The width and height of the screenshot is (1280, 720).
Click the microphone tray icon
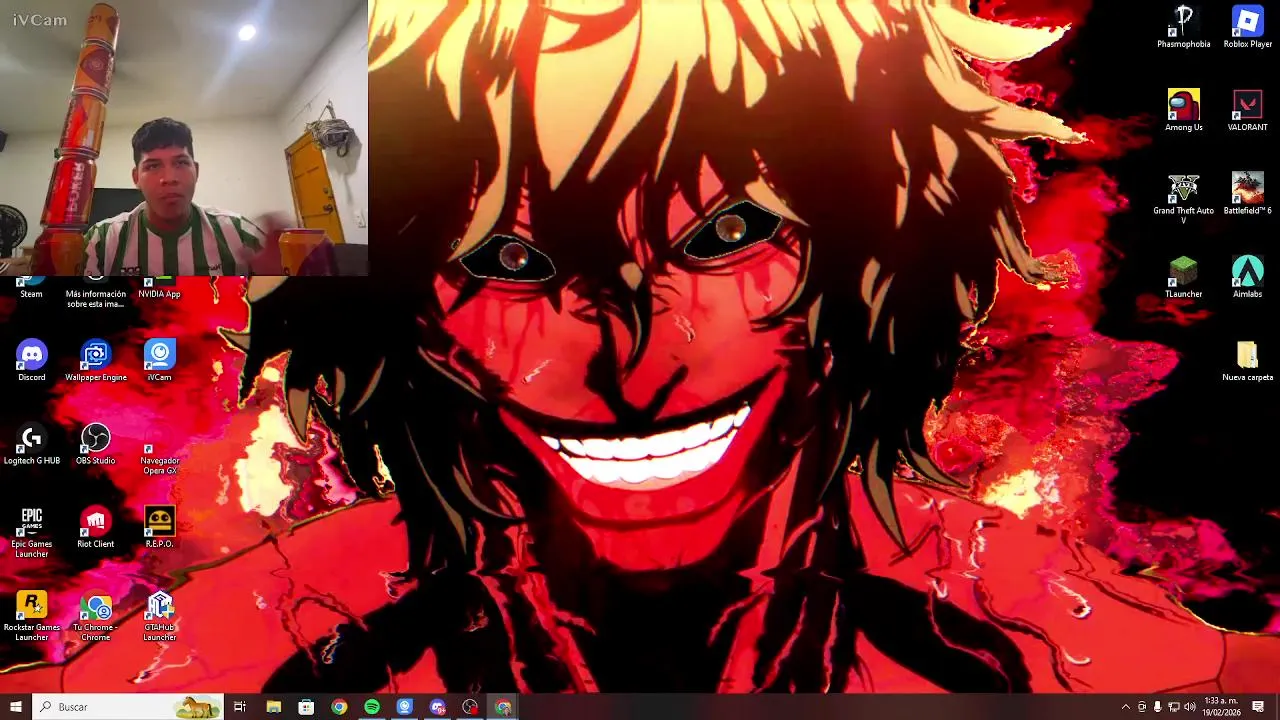(1158, 707)
